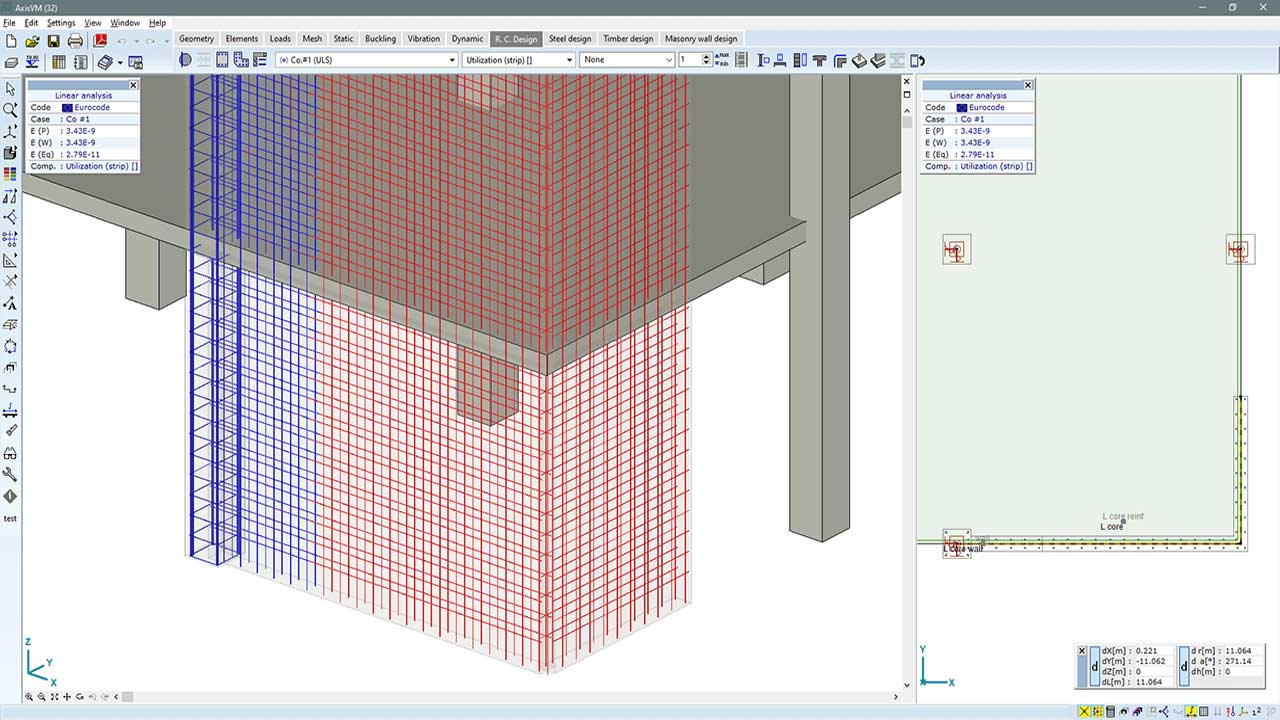The height and width of the screenshot is (720, 1280).
Task: Open the Window menu
Action: click(x=125, y=22)
